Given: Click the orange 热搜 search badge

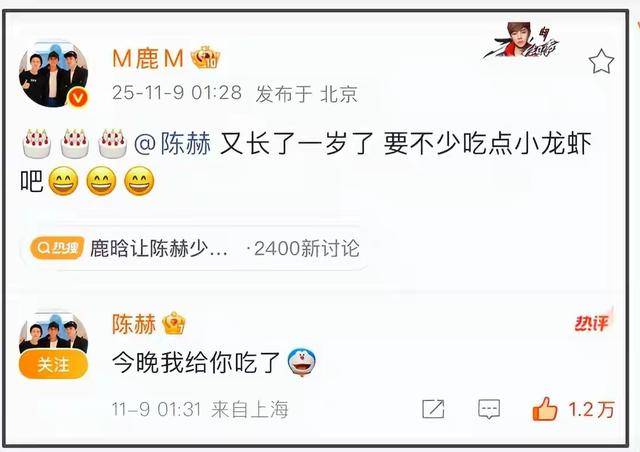Looking at the screenshot, I should click(x=57, y=248).
